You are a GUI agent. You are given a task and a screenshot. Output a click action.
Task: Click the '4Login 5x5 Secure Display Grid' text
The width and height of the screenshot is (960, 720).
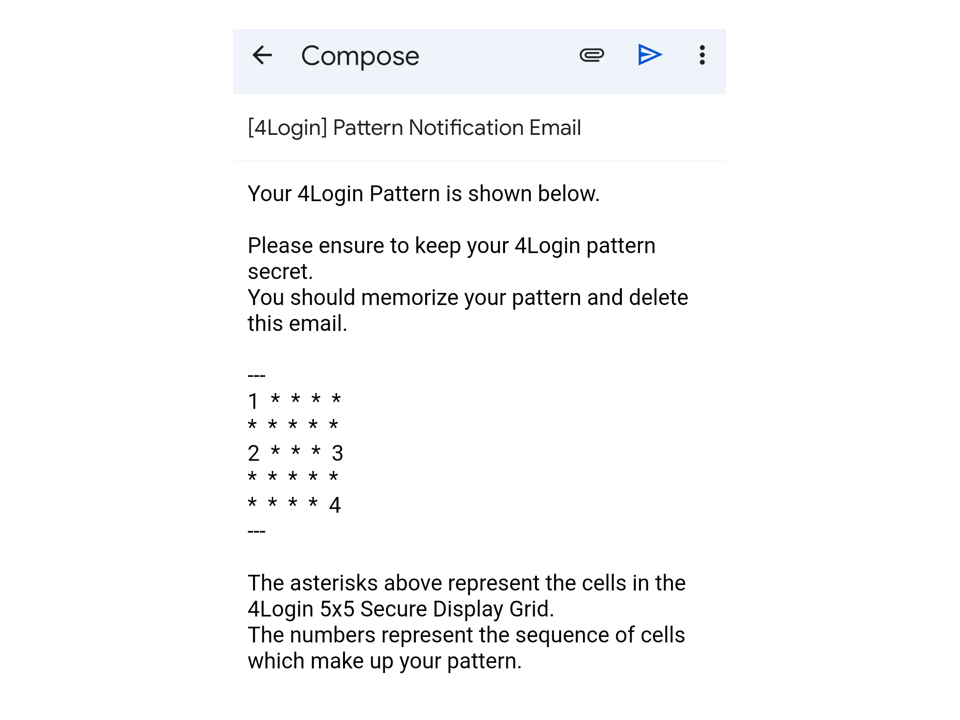(x=400, y=609)
